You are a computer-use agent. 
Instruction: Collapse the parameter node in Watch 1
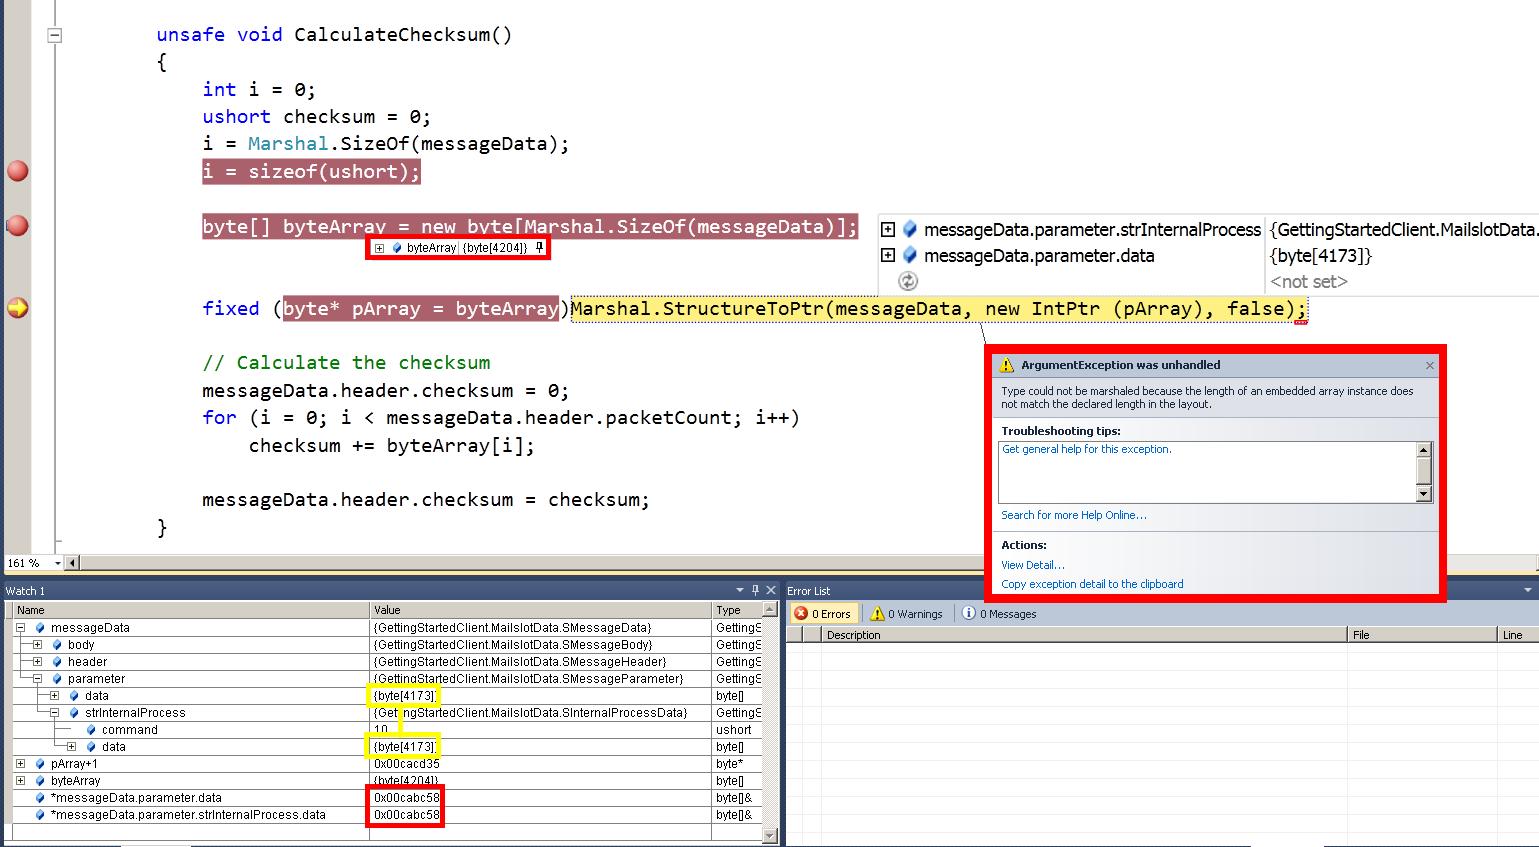click(37, 679)
